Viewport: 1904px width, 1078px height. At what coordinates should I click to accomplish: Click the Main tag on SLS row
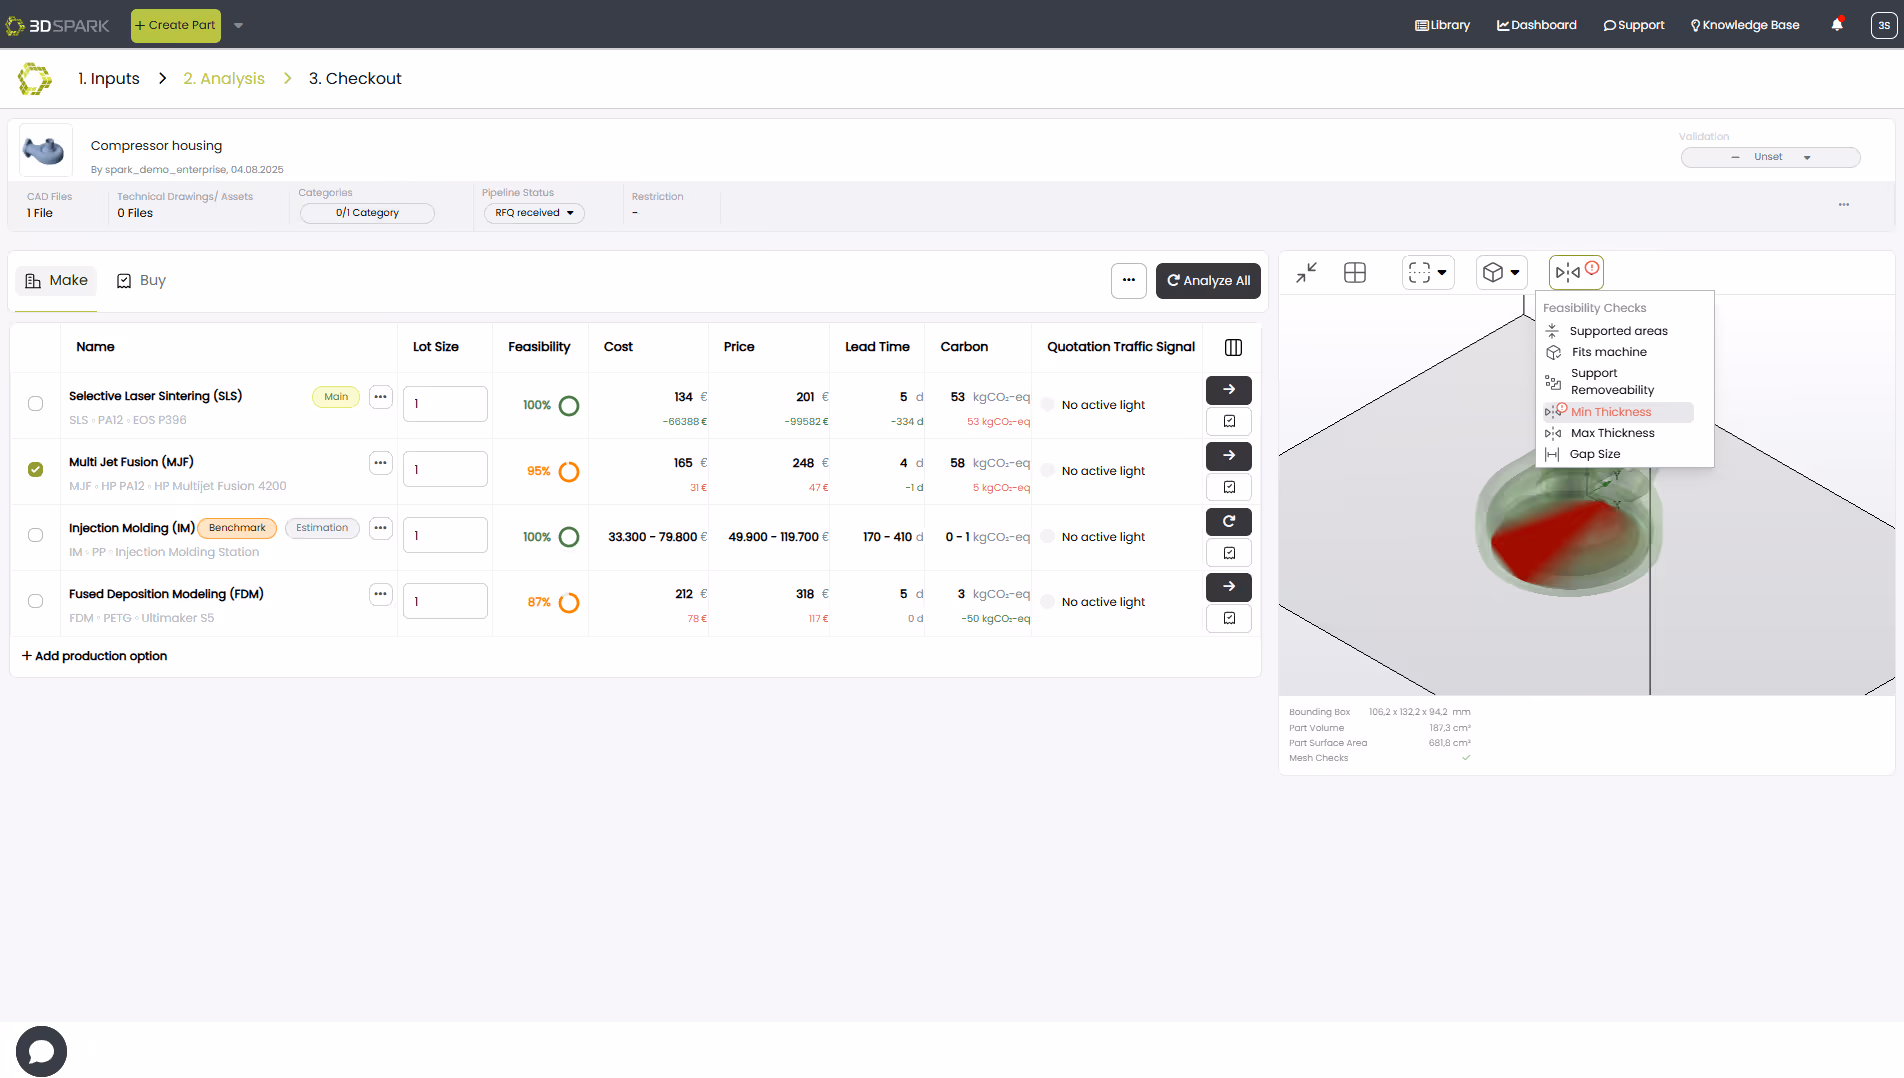pyautogui.click(x=336, y=397)
